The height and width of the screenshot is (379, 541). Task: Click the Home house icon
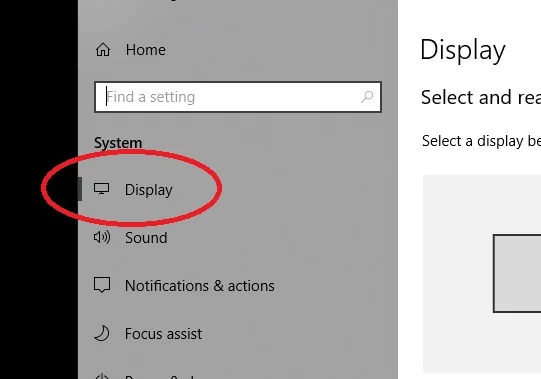click(103, 50)
